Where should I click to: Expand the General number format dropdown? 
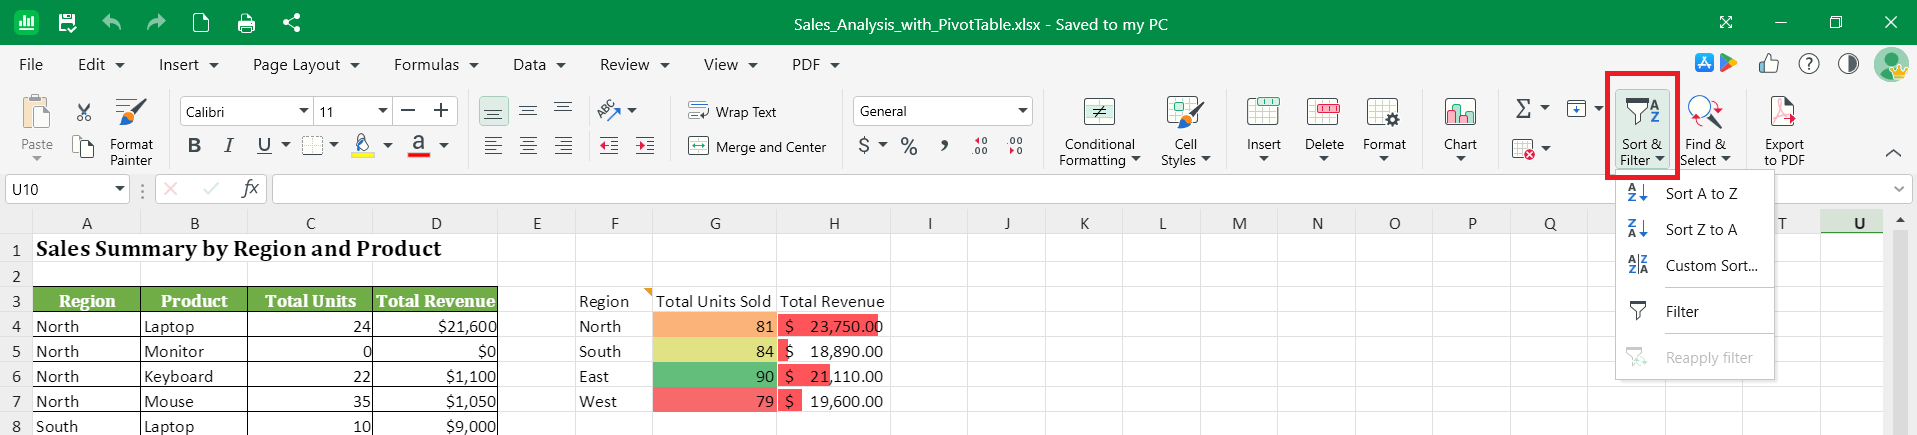click(1022, 111)
